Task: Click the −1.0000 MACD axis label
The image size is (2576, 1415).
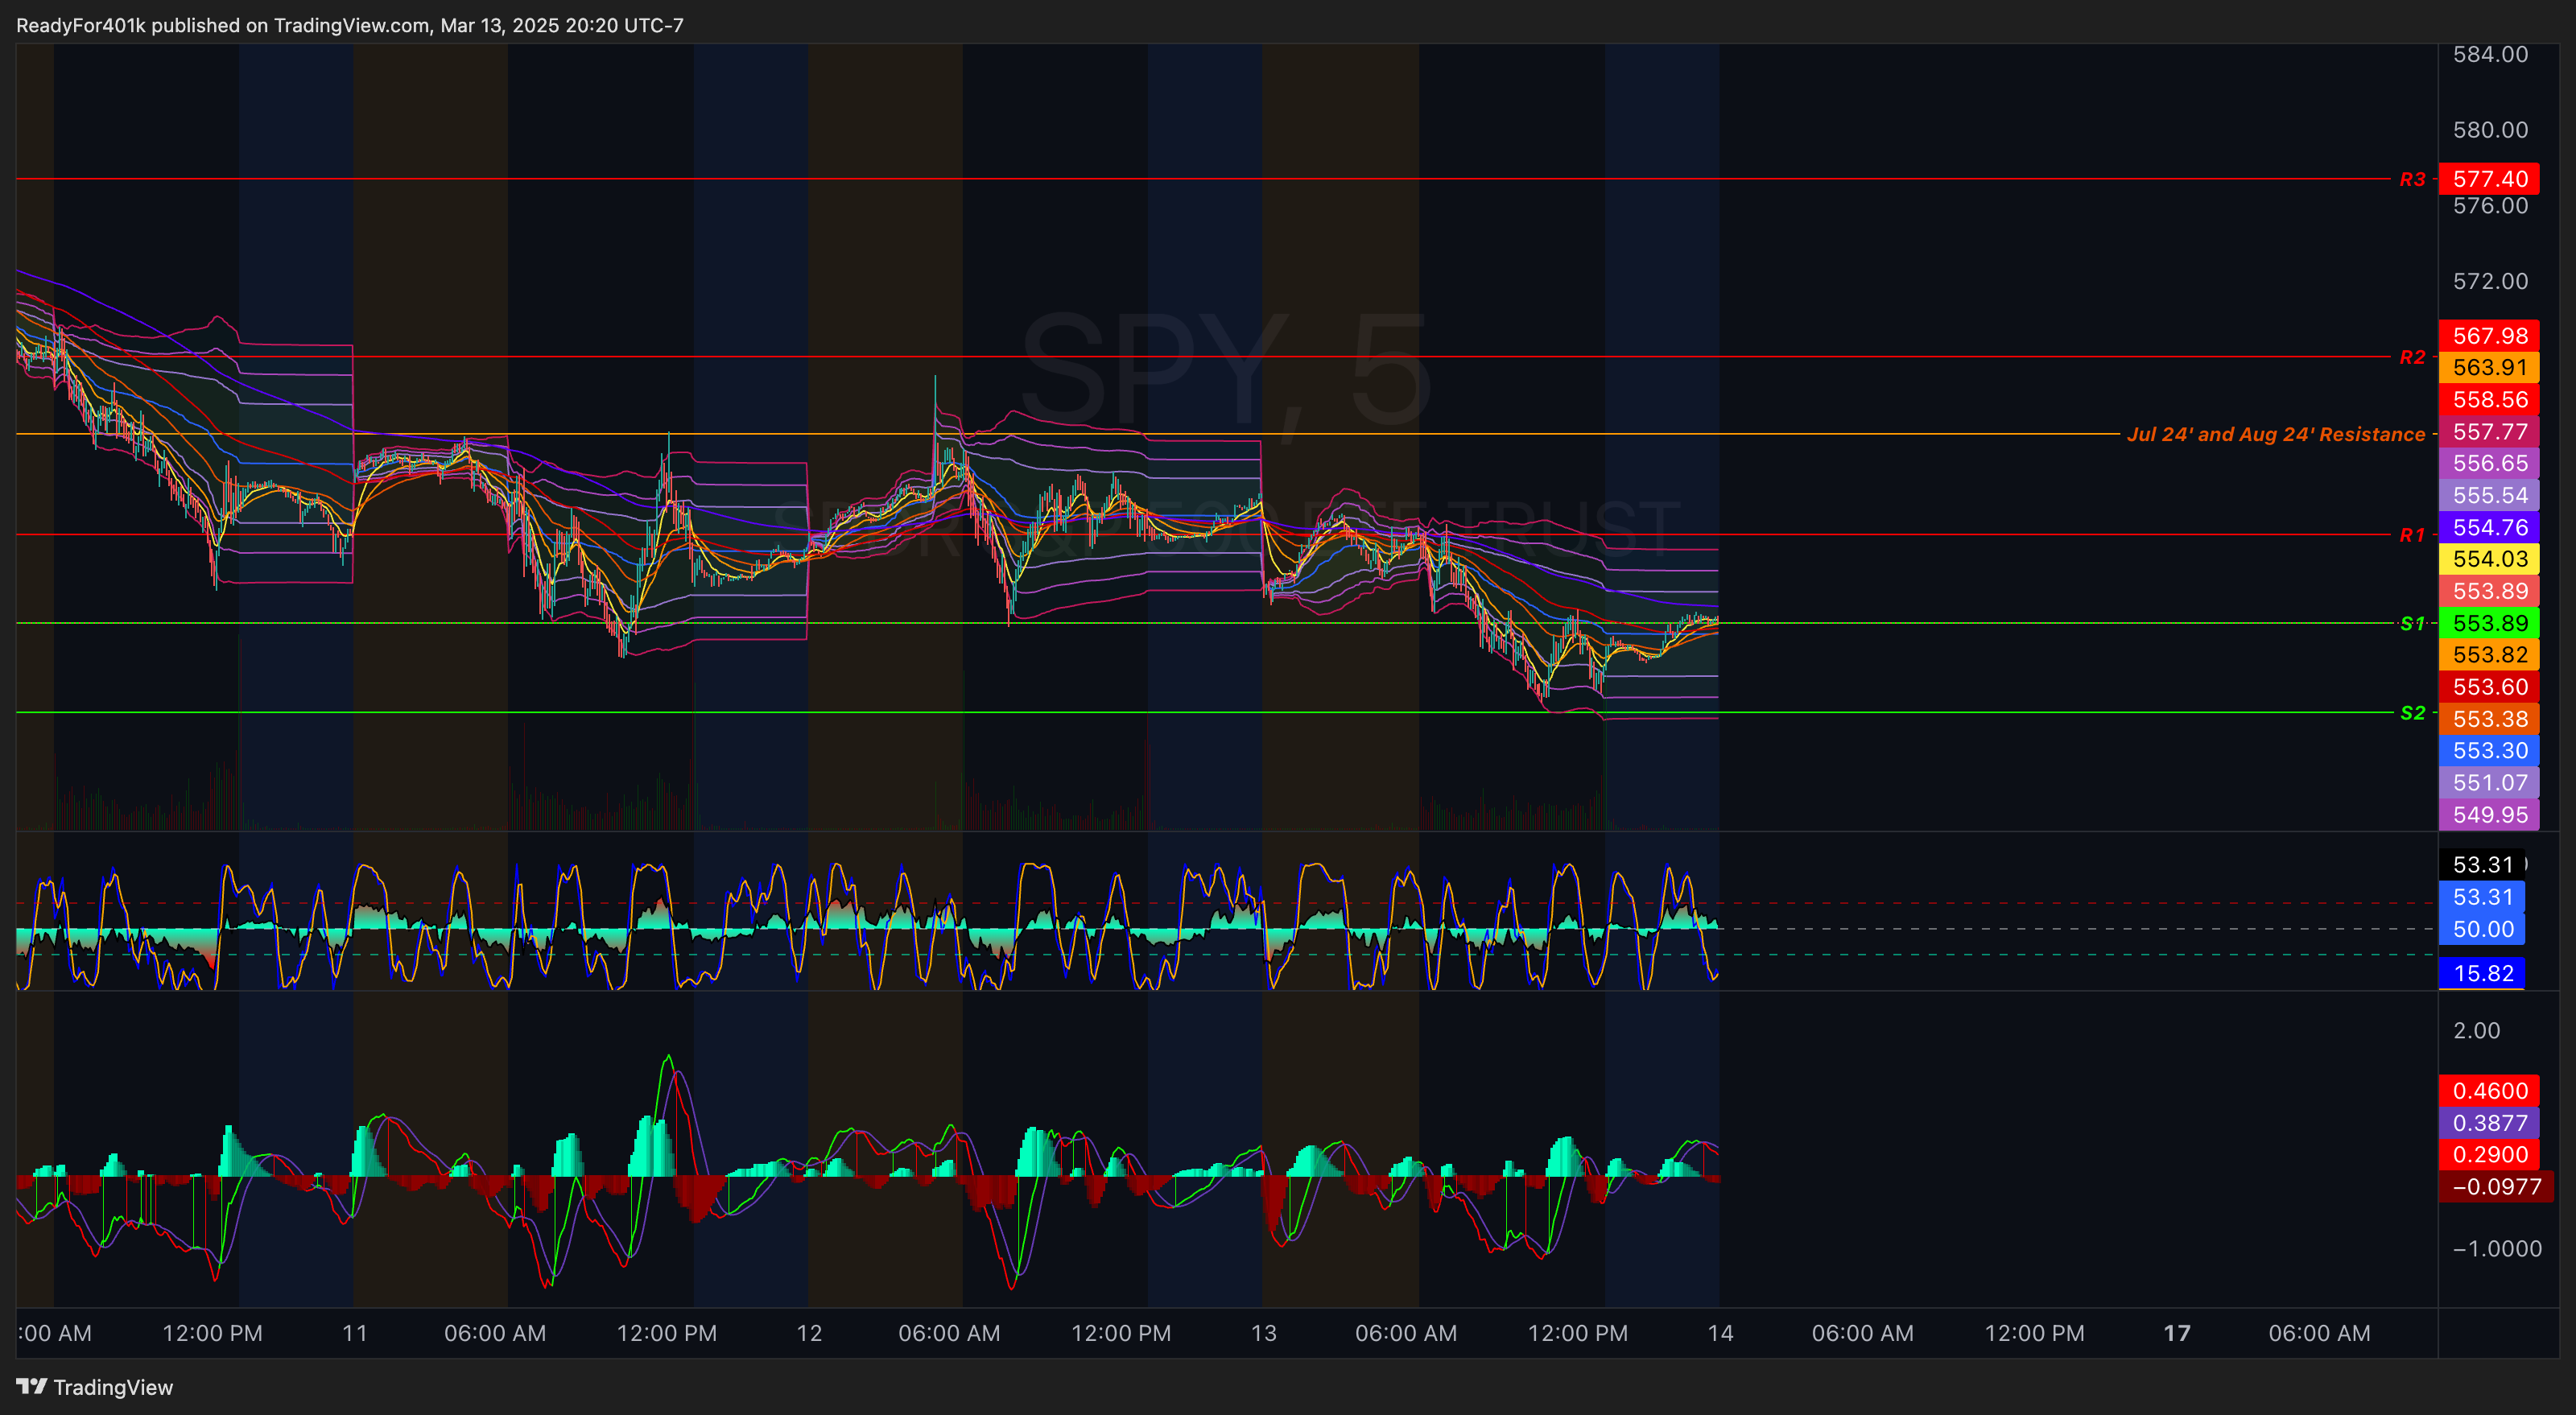Action: point(2496,1249)
